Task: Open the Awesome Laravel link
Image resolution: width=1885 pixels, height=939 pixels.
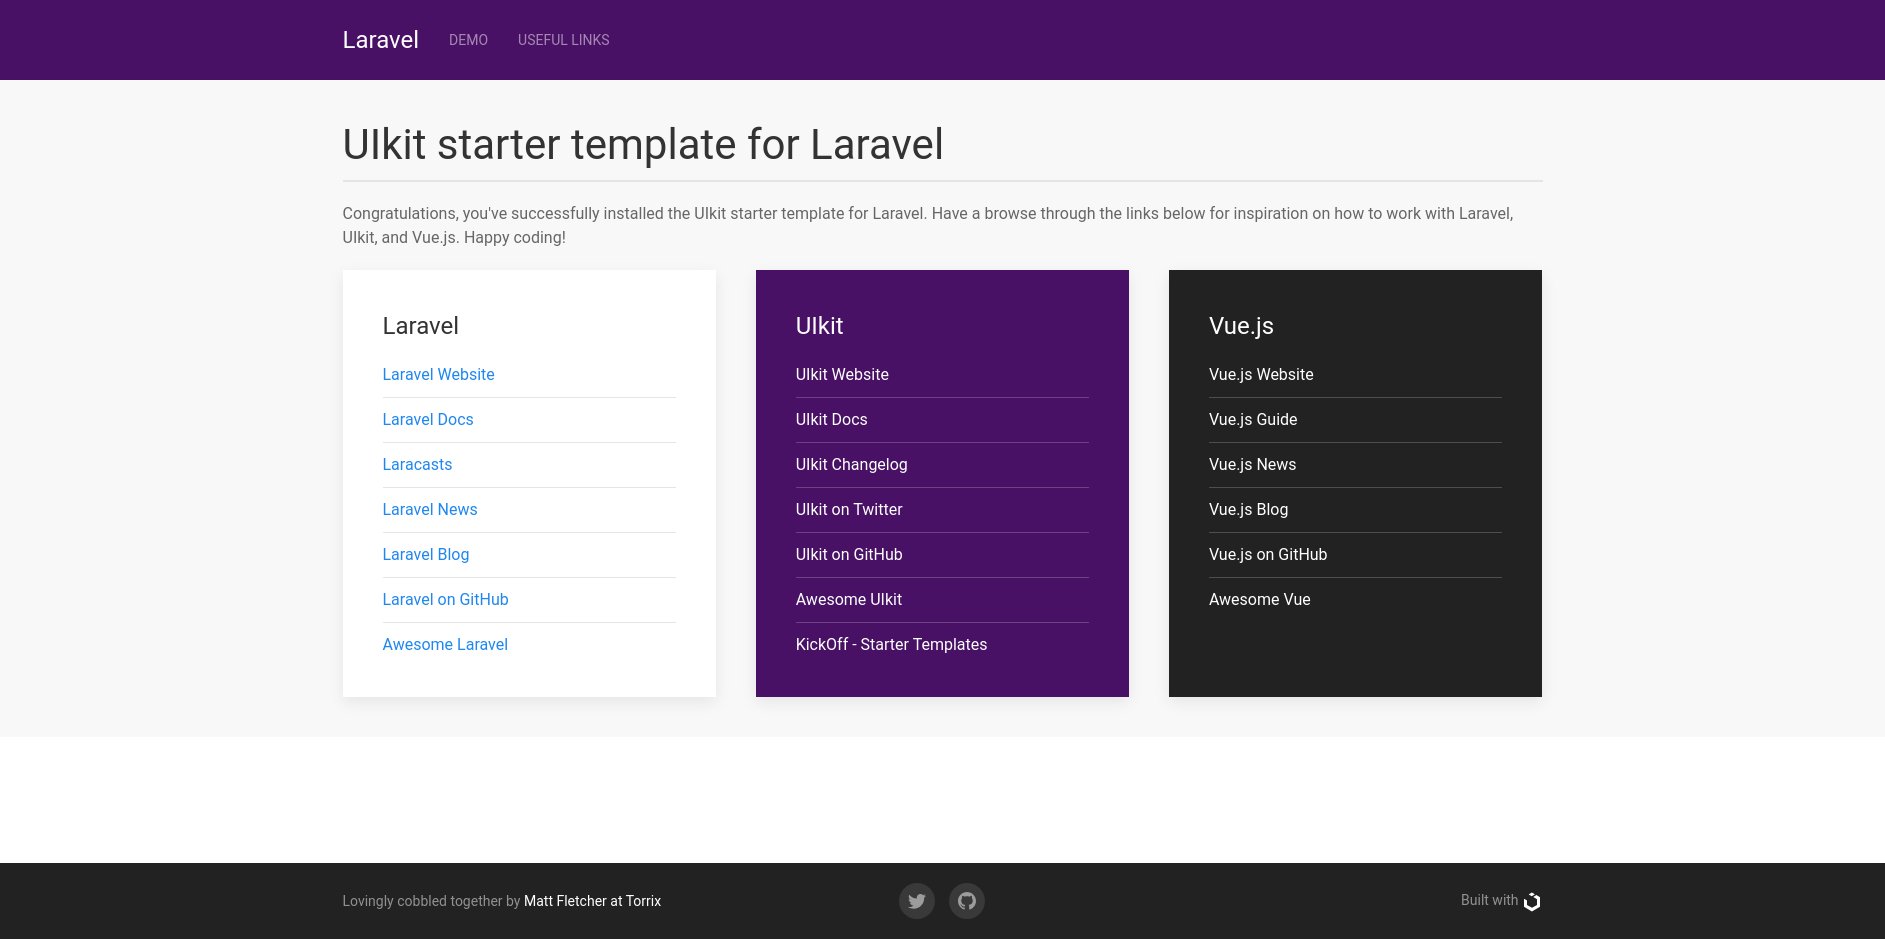Action: click(x=445, y=644)
